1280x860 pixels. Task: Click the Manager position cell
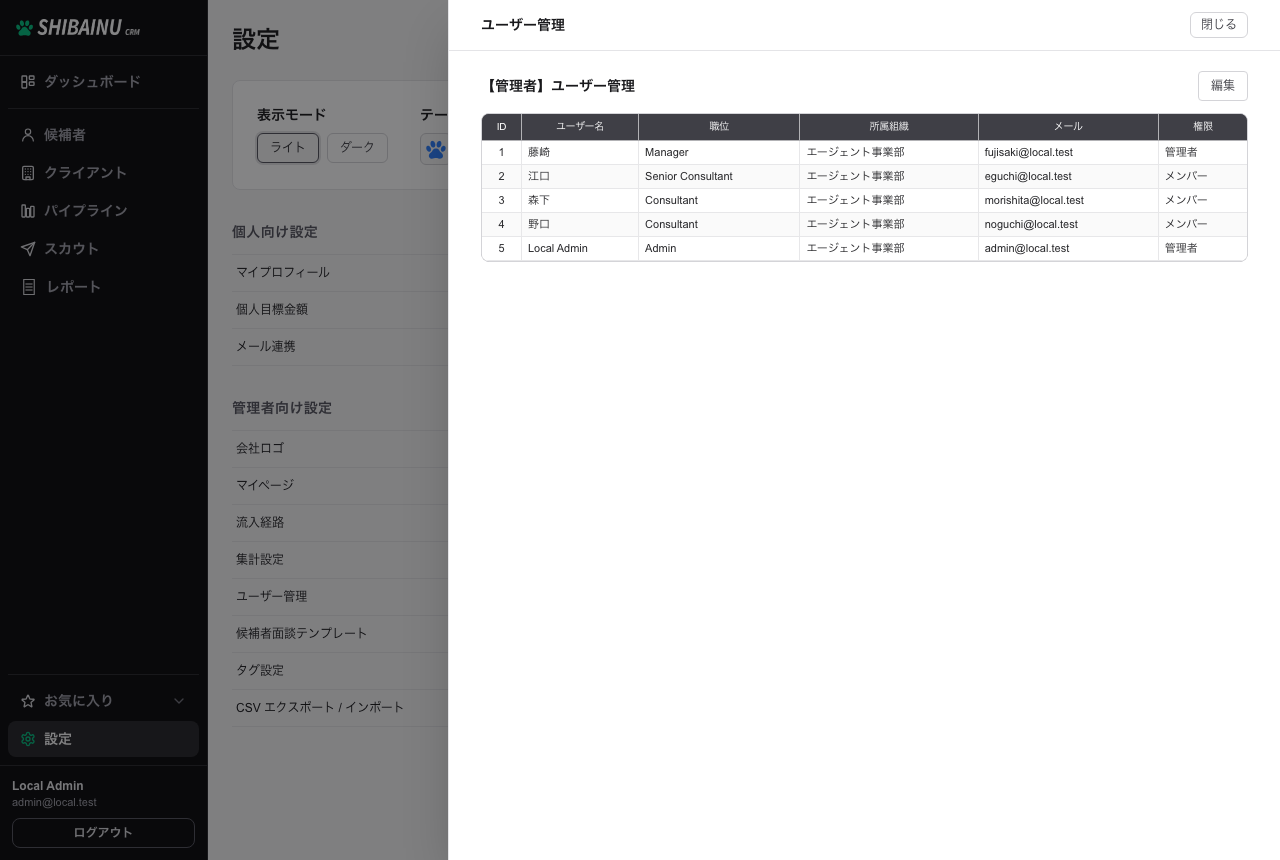(x=719, y=152)
